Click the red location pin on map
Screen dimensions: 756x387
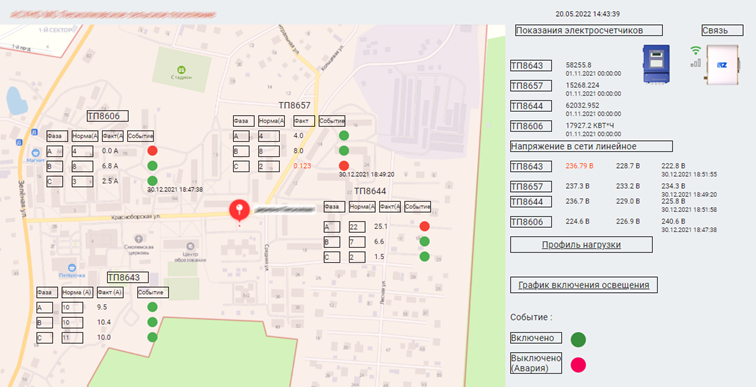[x=239, y=212]
